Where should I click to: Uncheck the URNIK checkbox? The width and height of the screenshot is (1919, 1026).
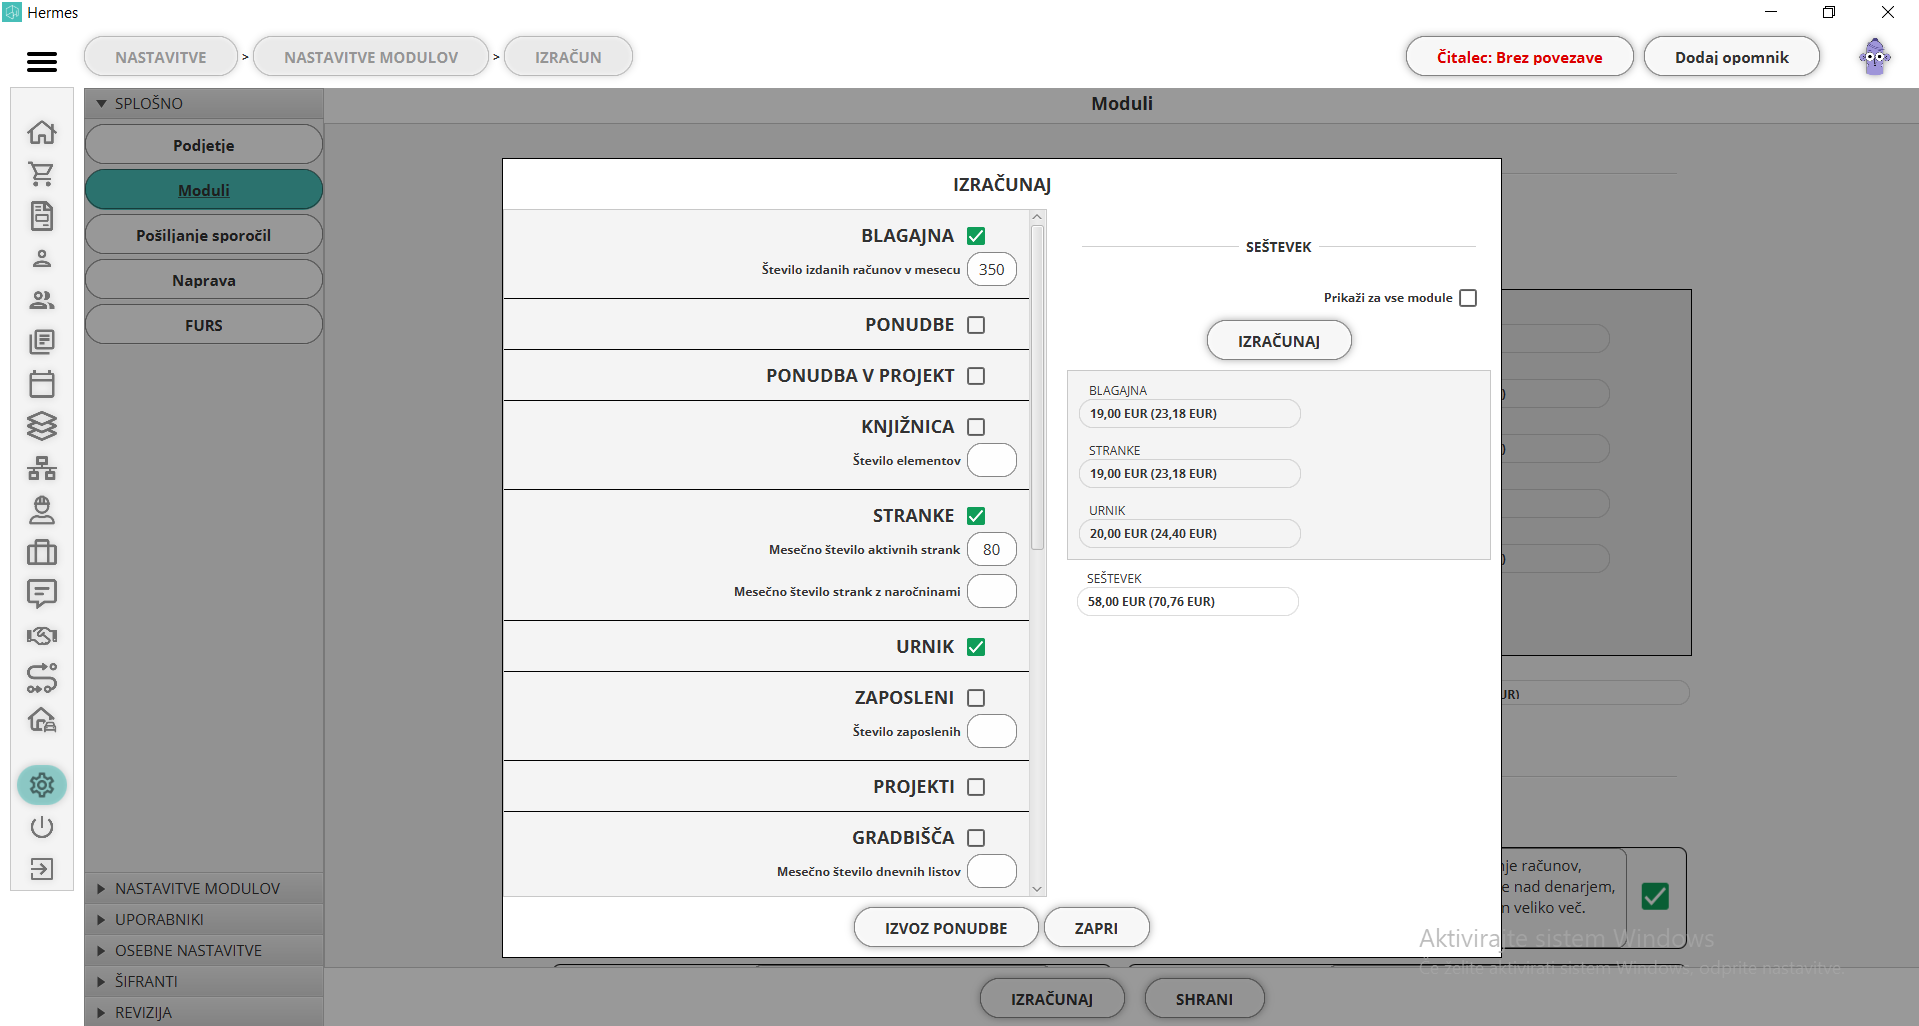977,647
